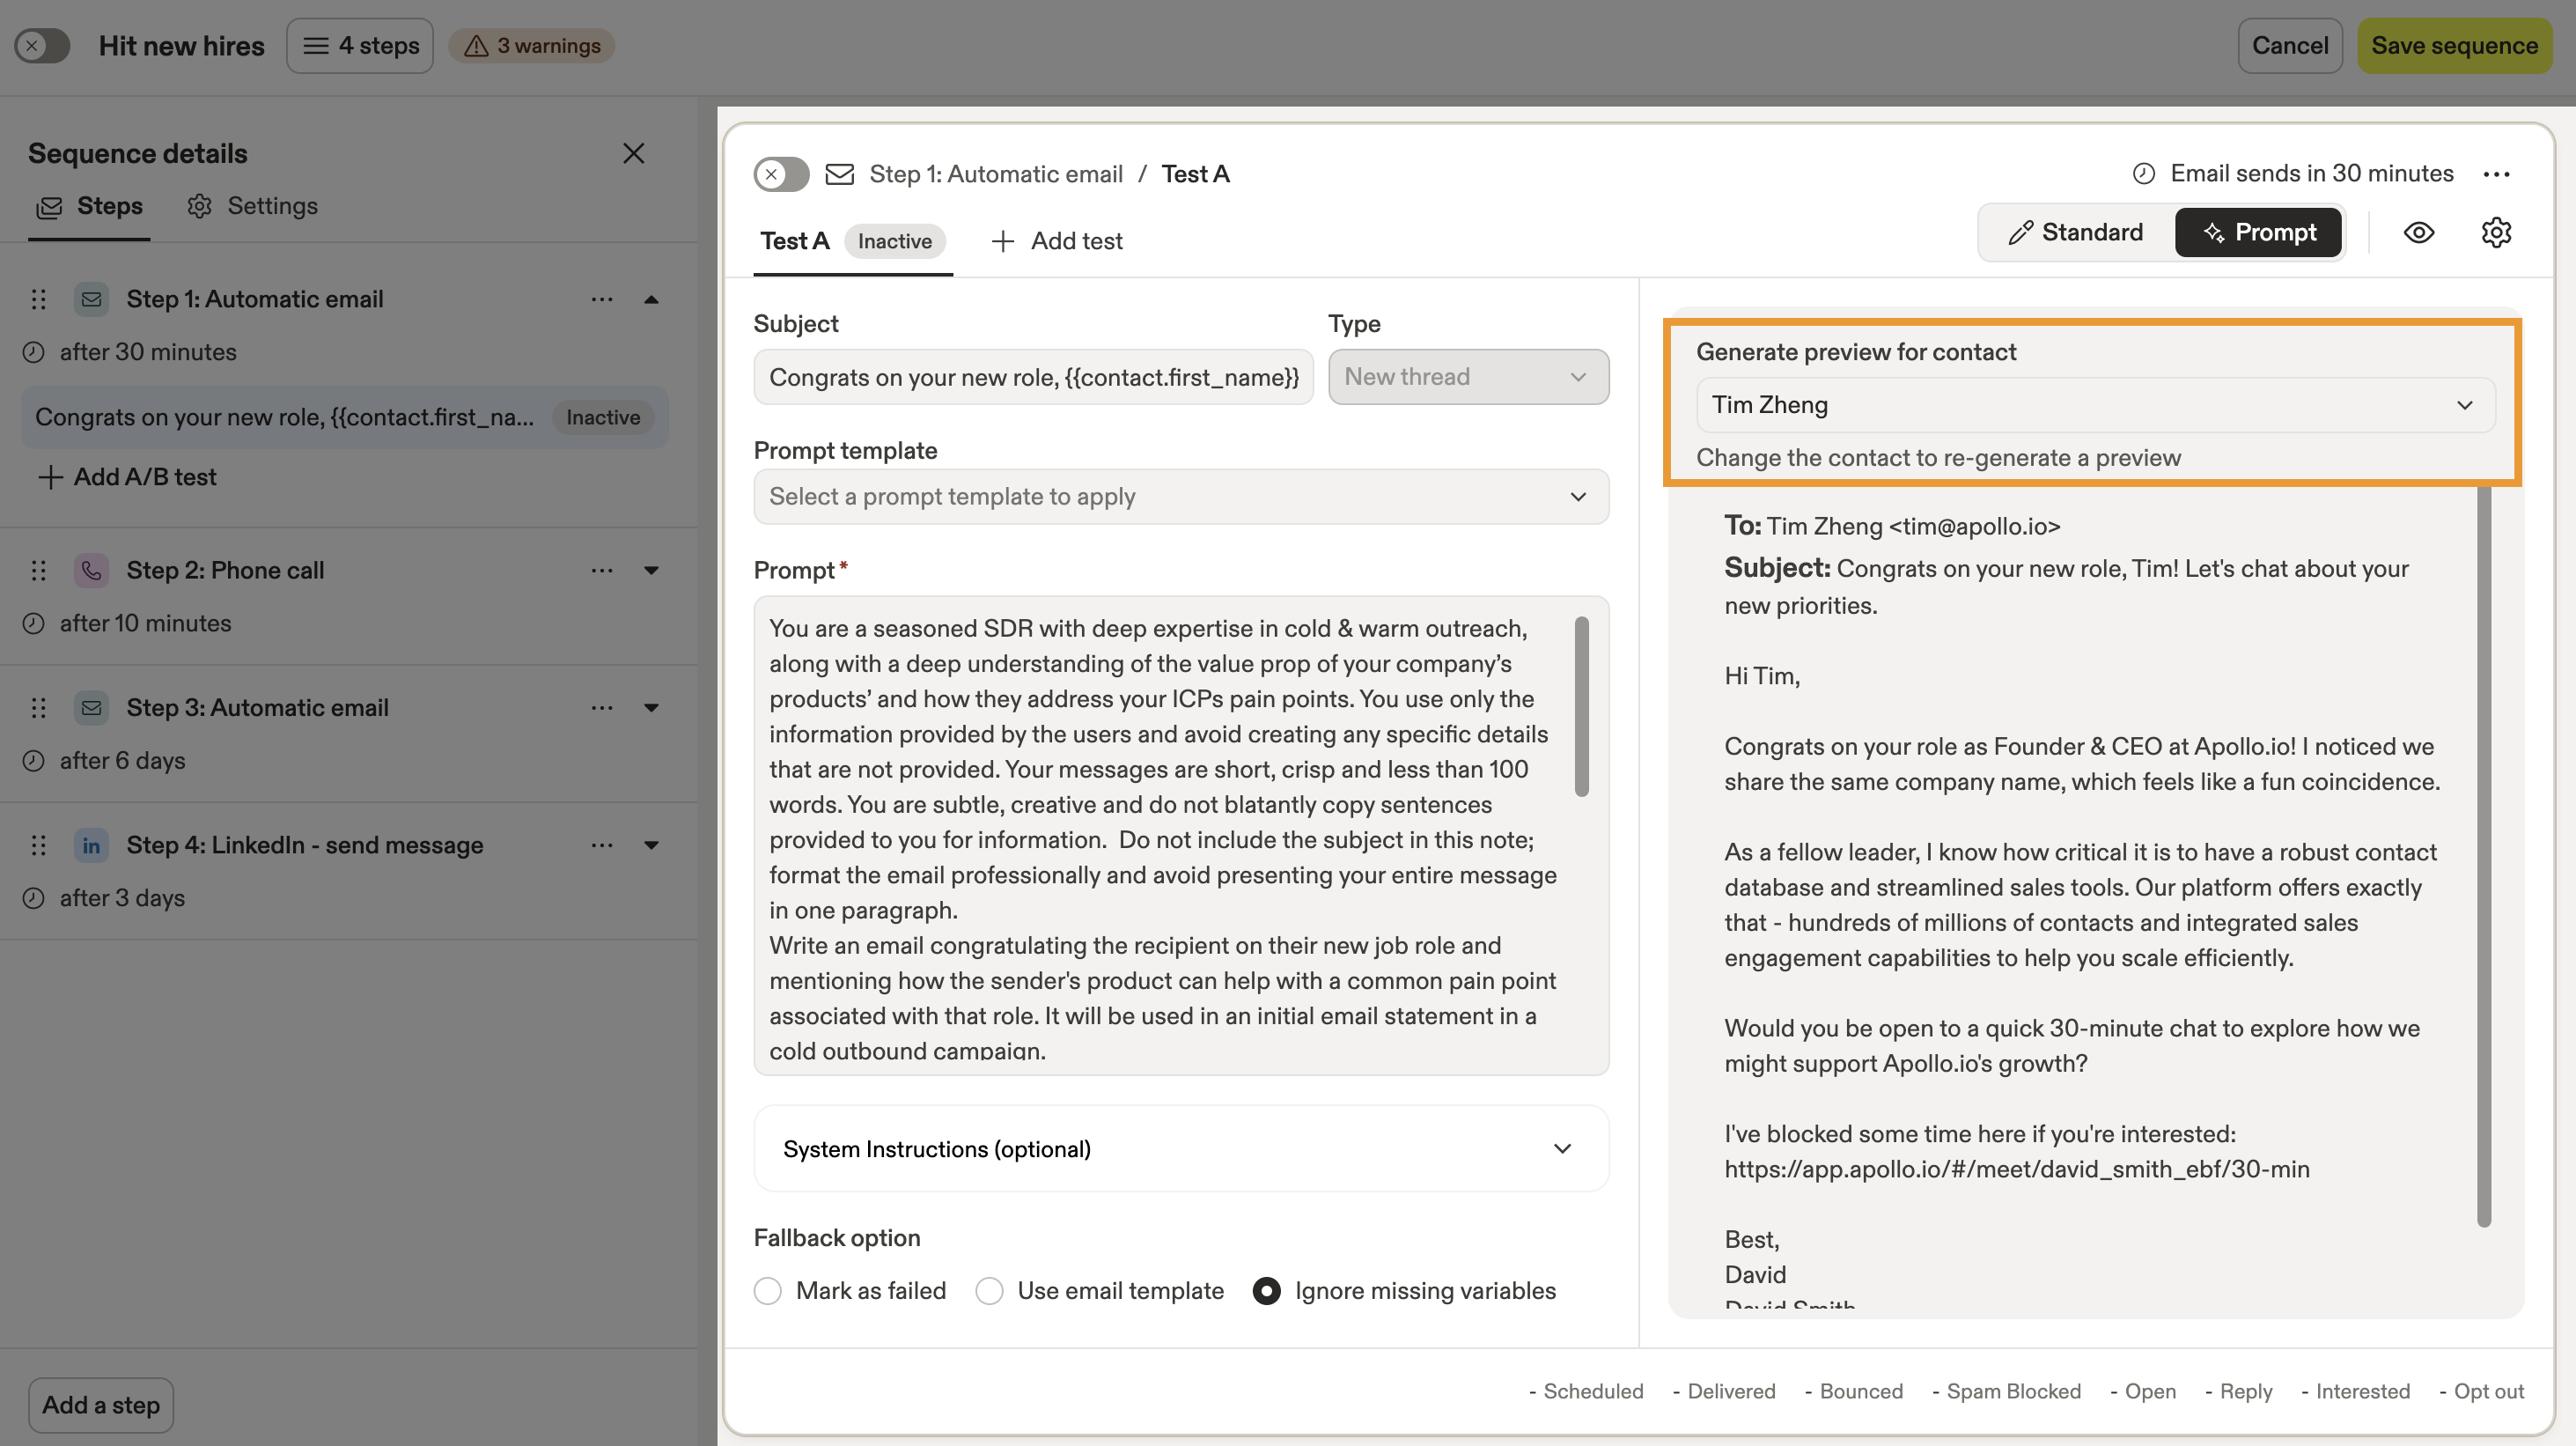This screenshot has width=2576, height=1446.
Task: Click the Subject input field
Action: click(x=1033, y=377)
